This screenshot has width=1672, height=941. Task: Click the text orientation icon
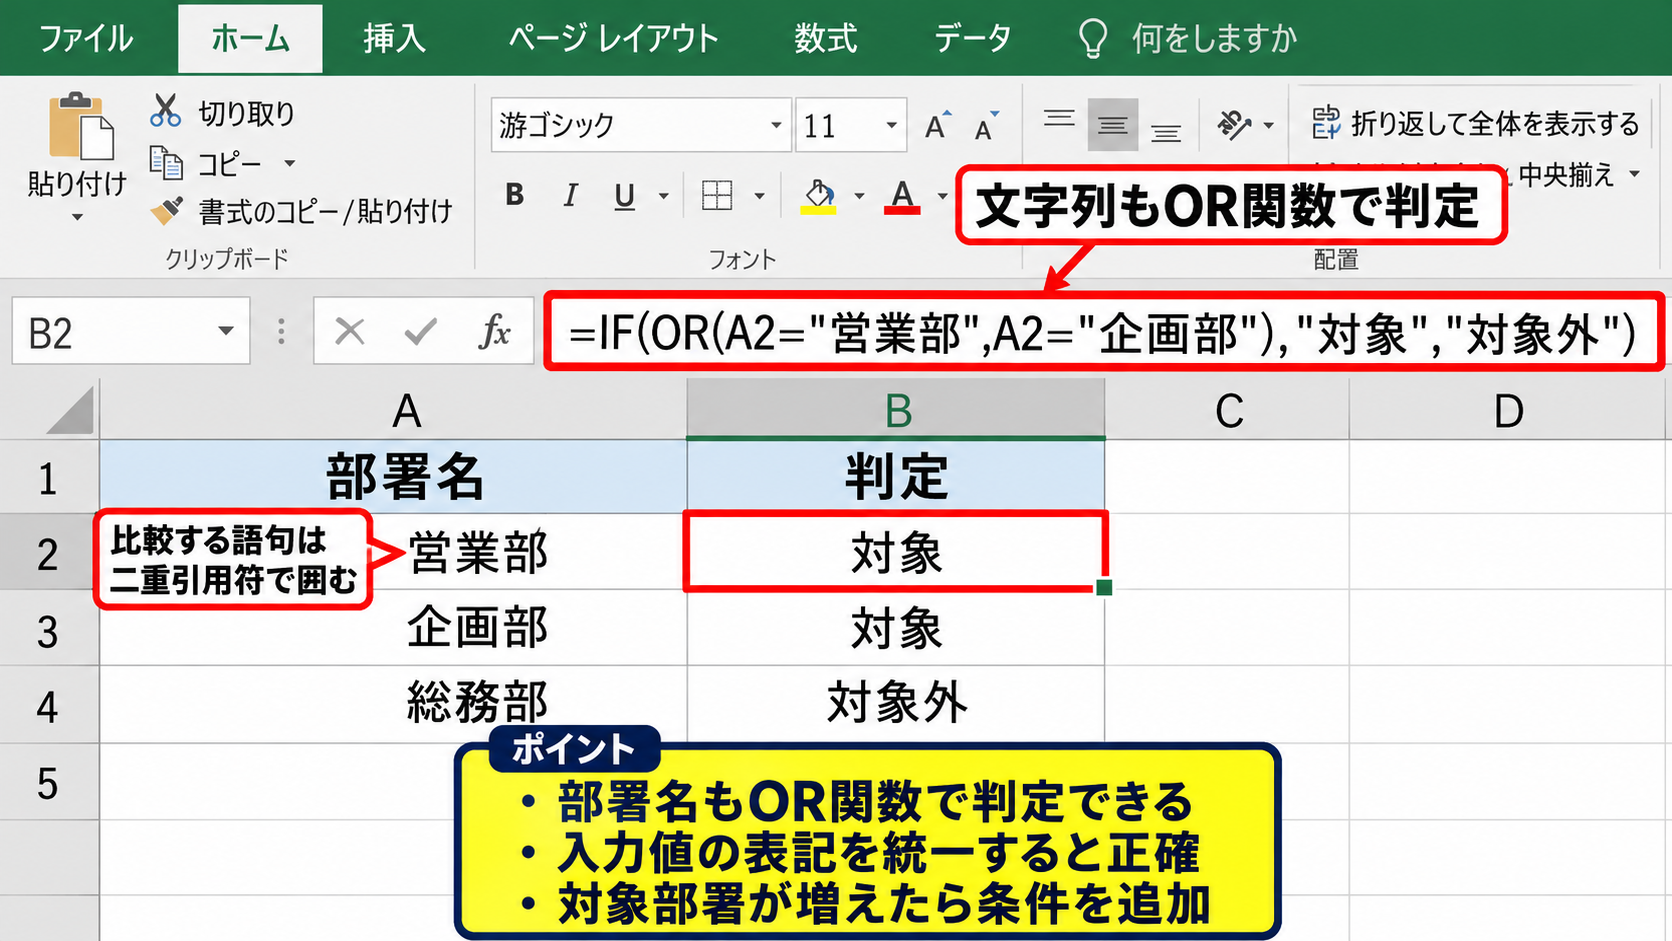click(x=1234, y=125)
